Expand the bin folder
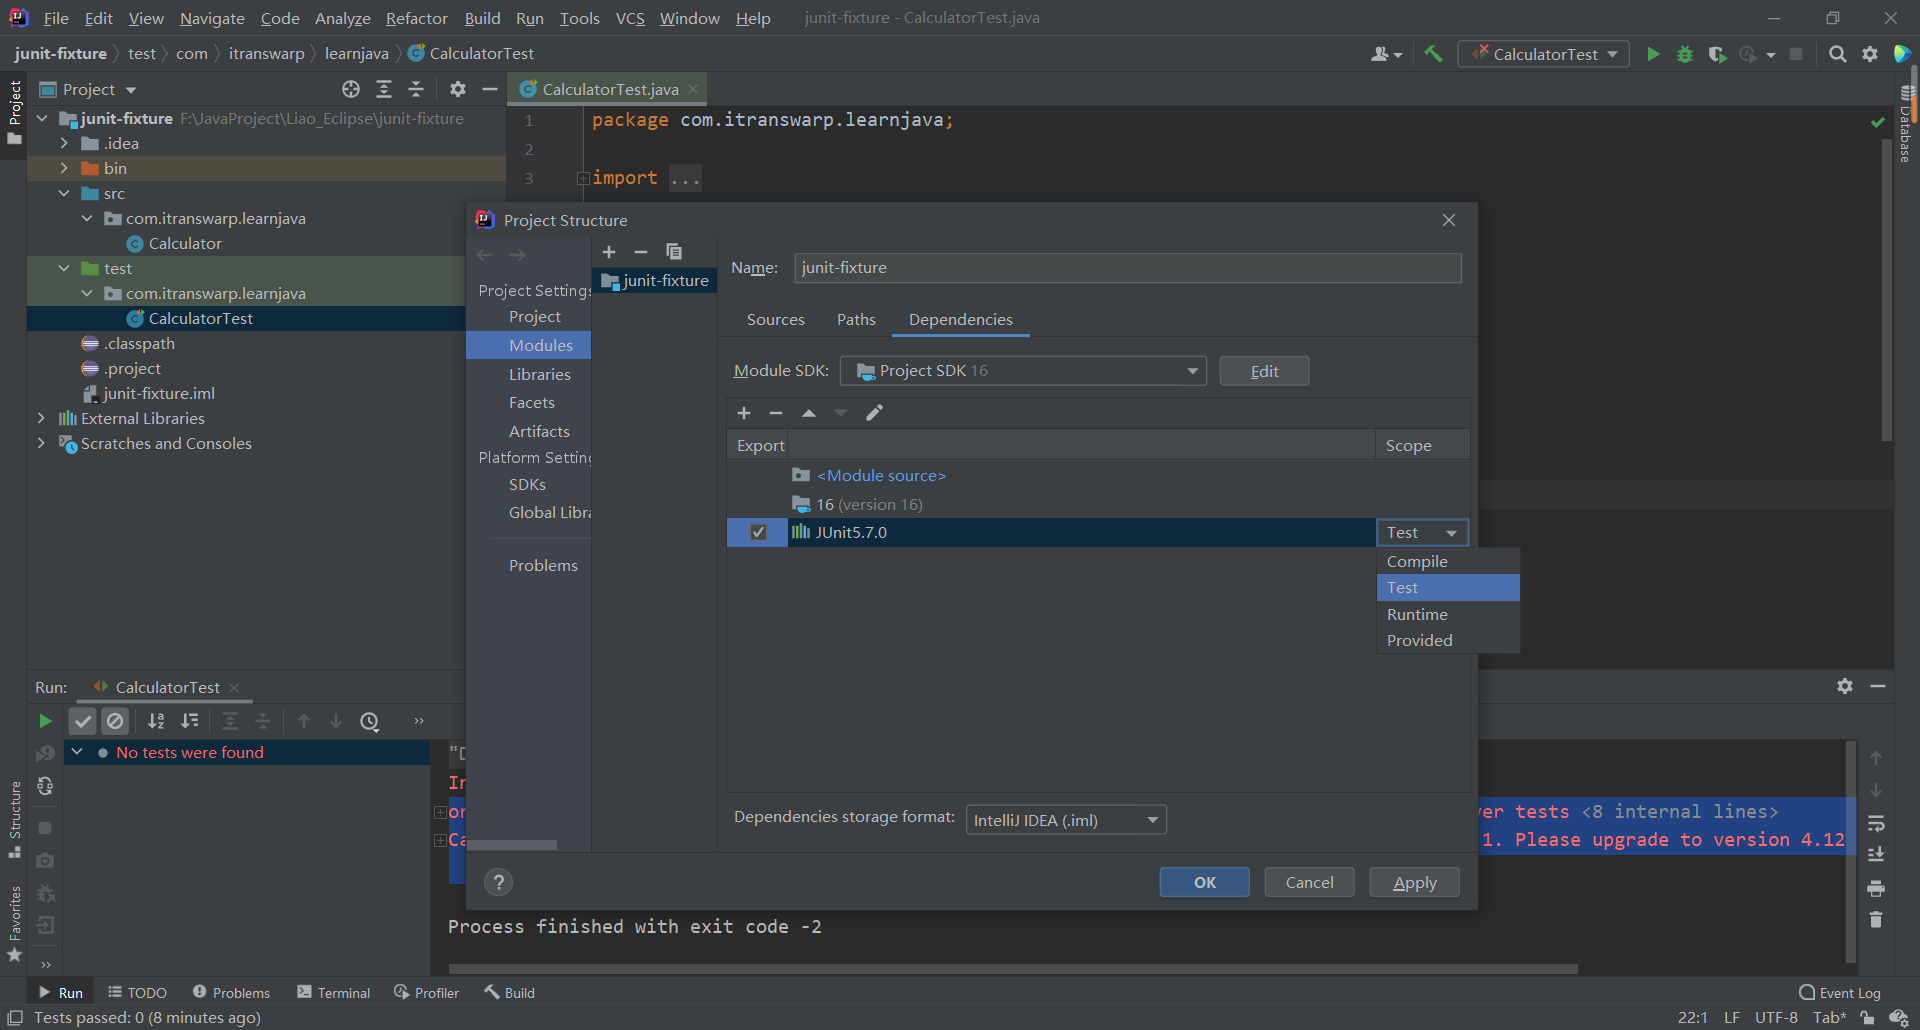 point(64,168)
